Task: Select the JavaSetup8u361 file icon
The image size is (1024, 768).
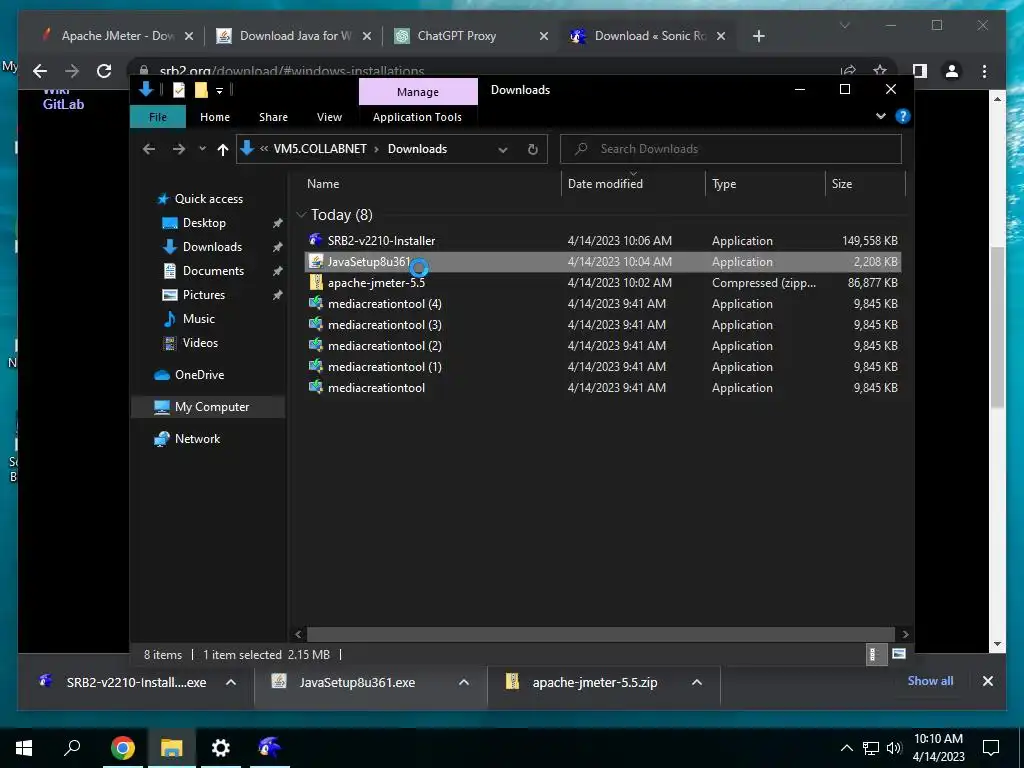Action: [x=316, y=261]
